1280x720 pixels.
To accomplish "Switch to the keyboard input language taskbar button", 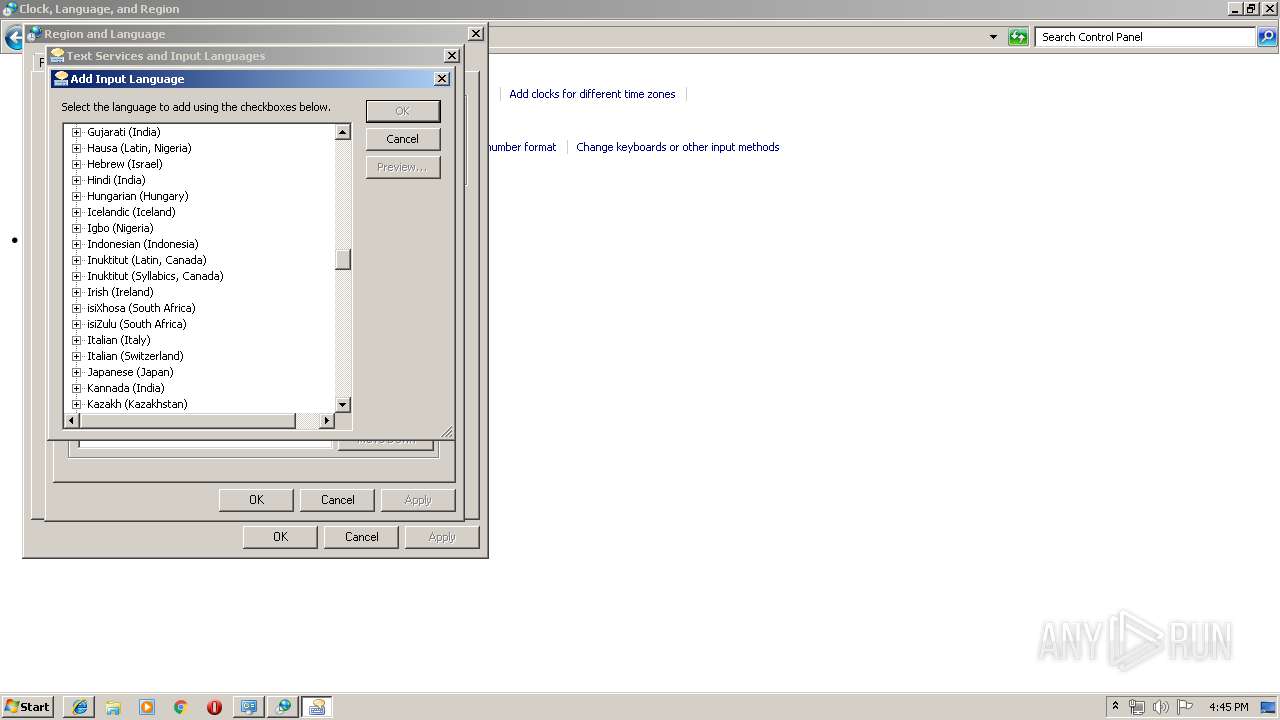I will (x=317, y=707).
